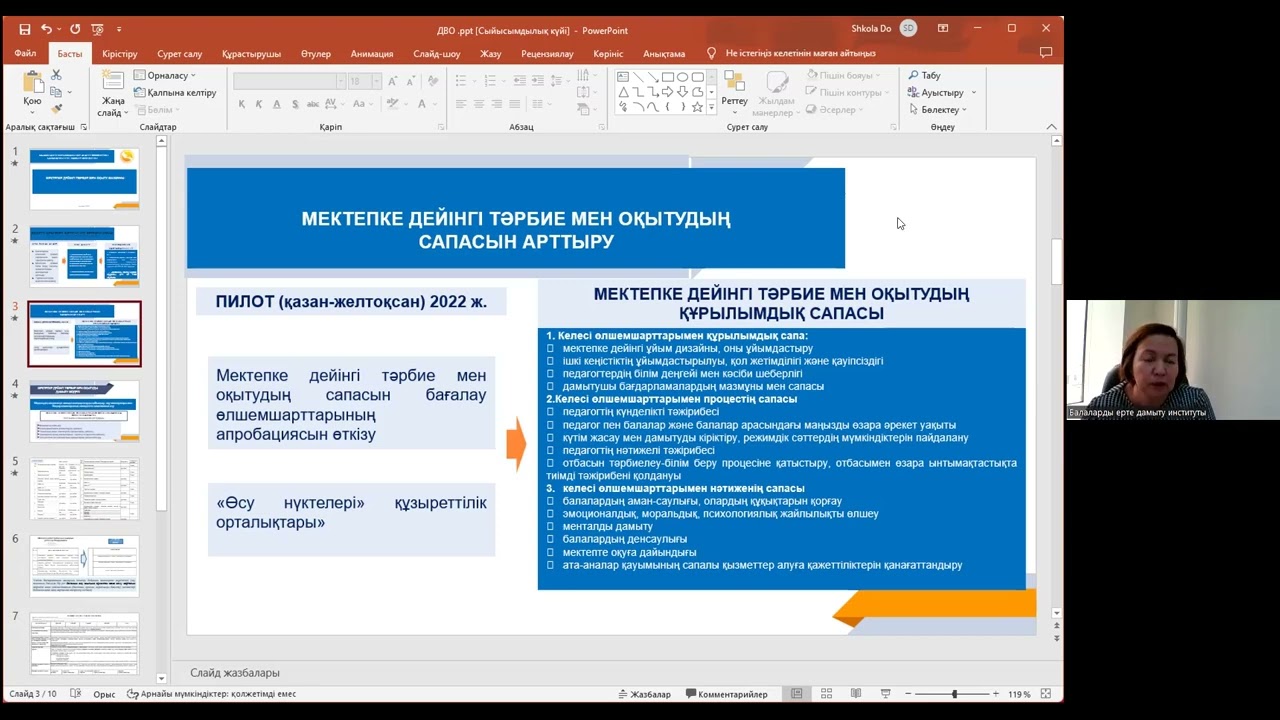Select slide 4 thumbnail

tap(85, 411)
